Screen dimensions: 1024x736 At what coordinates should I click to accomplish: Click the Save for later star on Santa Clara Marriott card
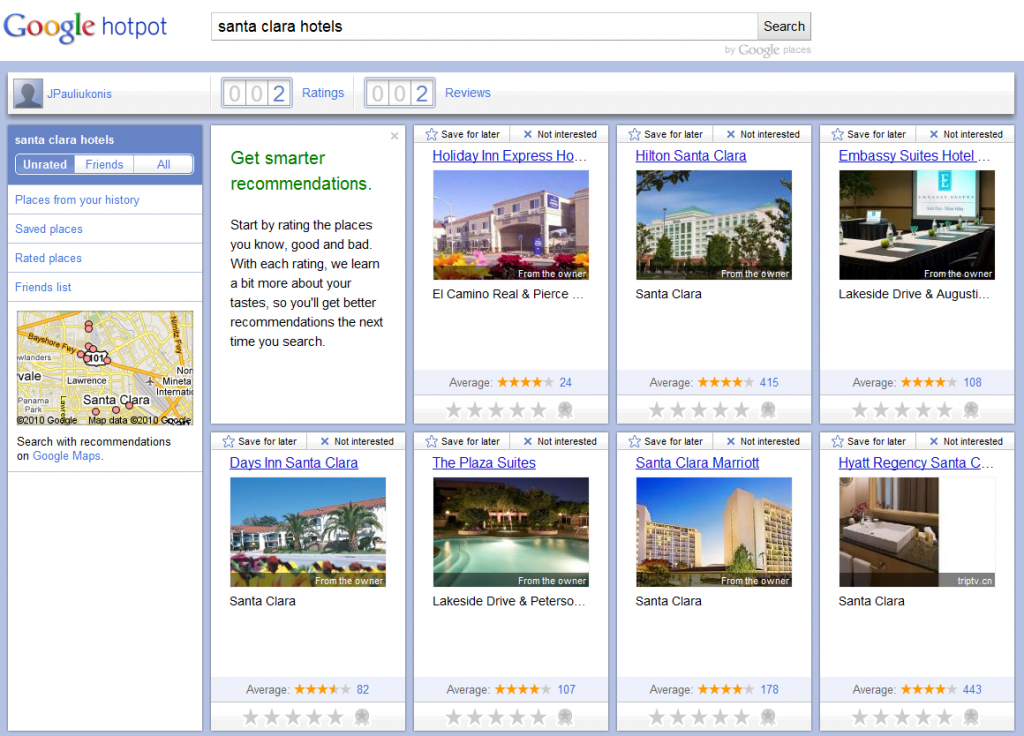[634, 441]
